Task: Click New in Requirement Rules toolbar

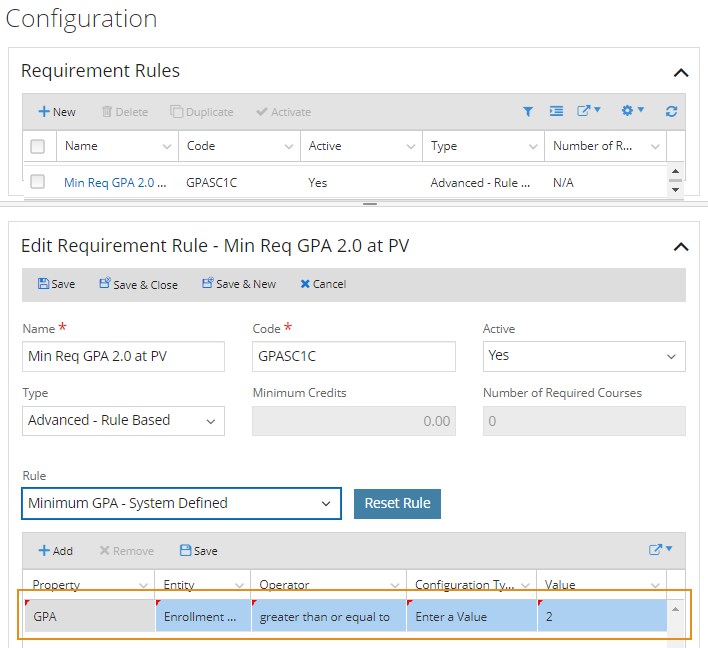Action: pyautogui.click(x=57, y=112)
